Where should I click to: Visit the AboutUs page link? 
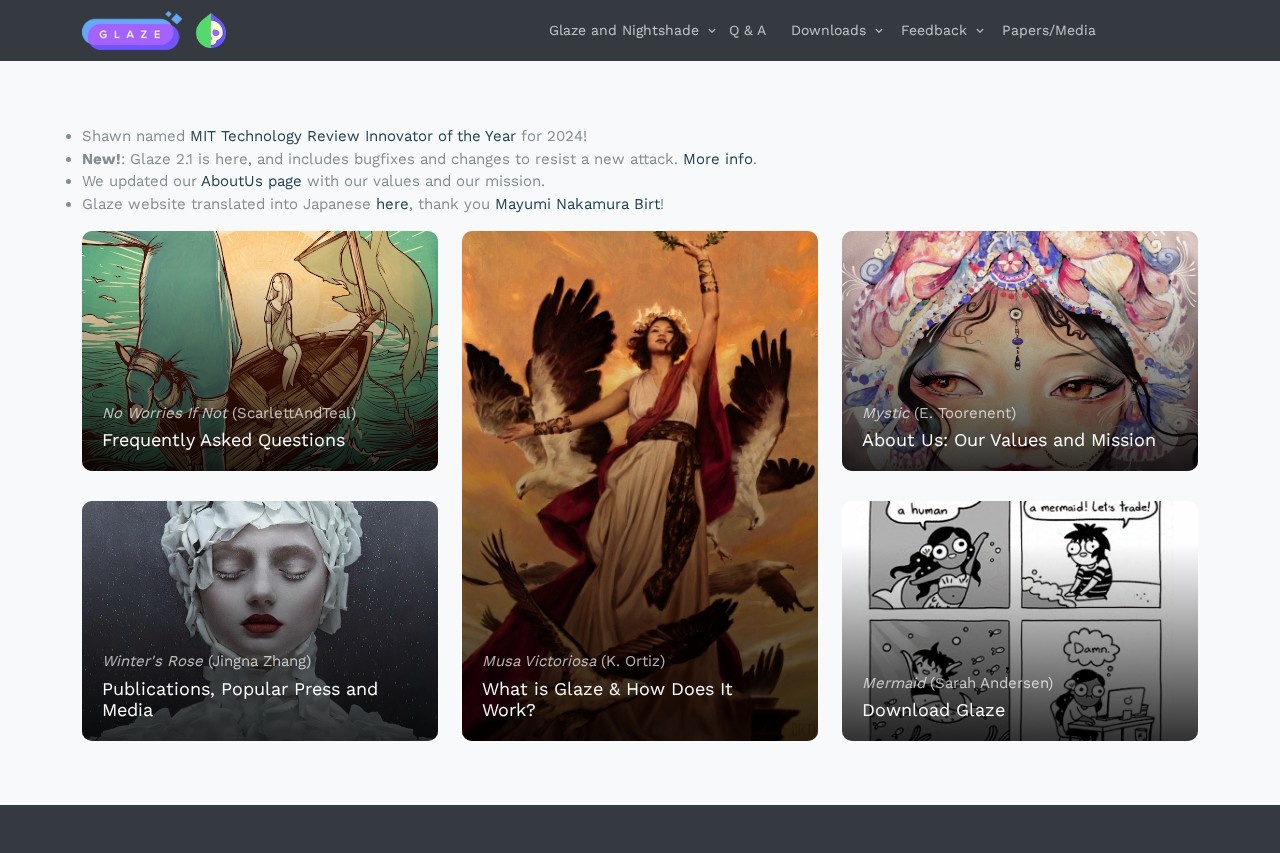(x=251, y=181)
